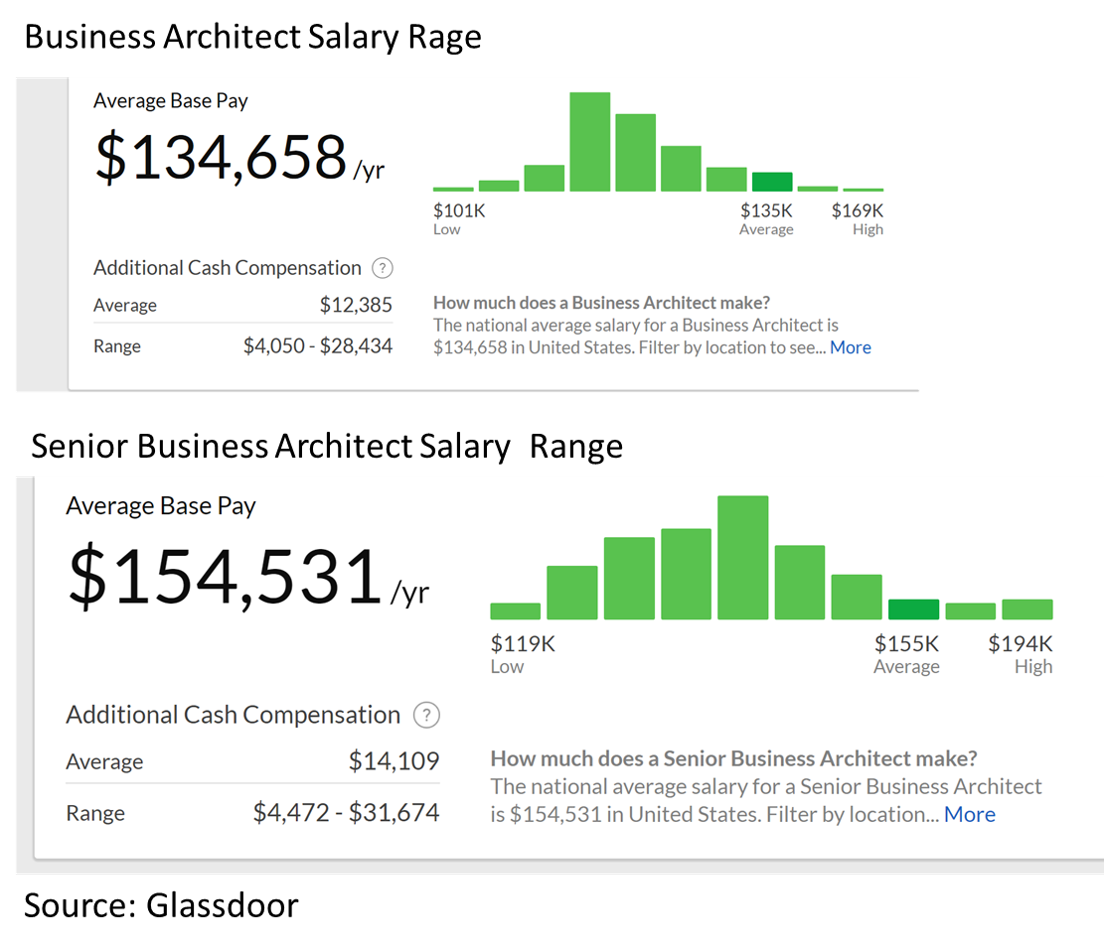Open More in the Senior Business Architect description
Screen dimensions: 1104x950
[969, 814]
